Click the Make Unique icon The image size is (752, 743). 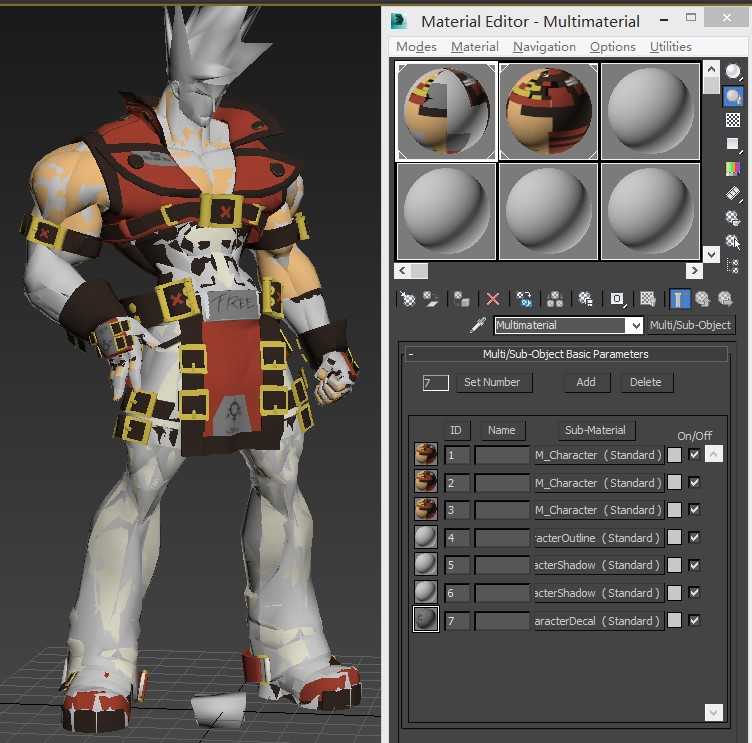[x=555, y=299]
